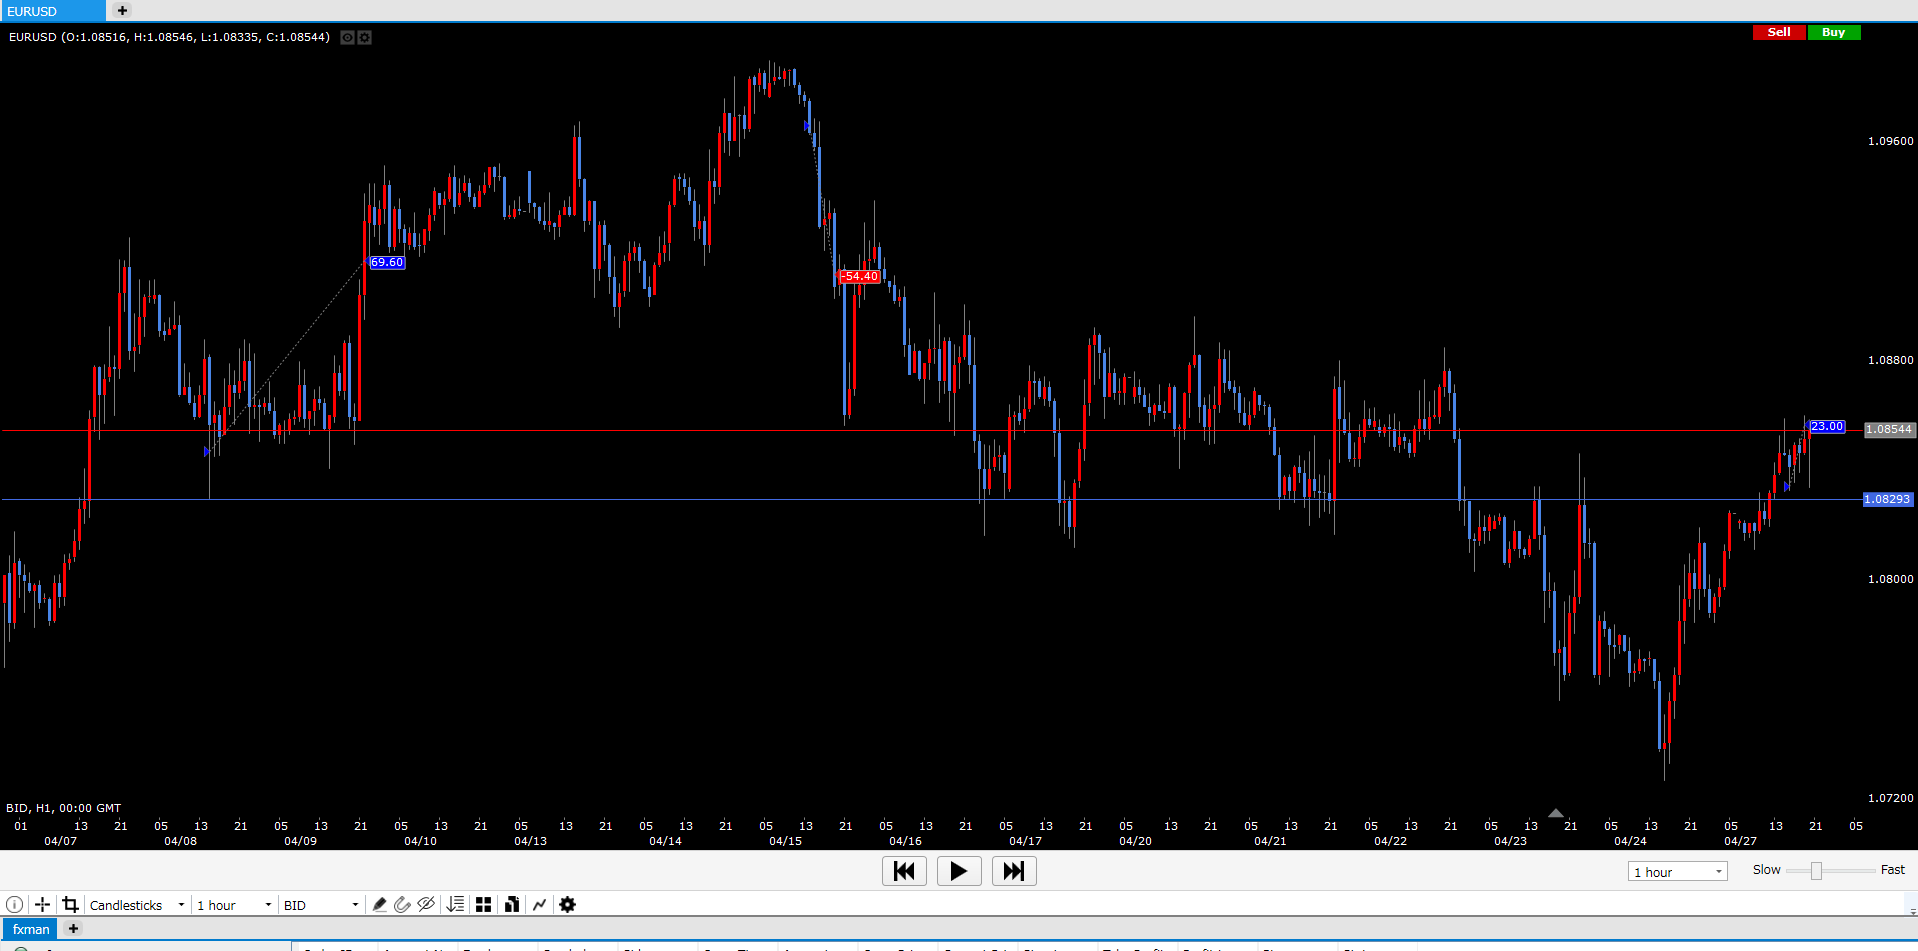Toggle hide drawings crossed-eye icon
The width and height of the screenshot is (1918, 951).
tap(426, 905)
